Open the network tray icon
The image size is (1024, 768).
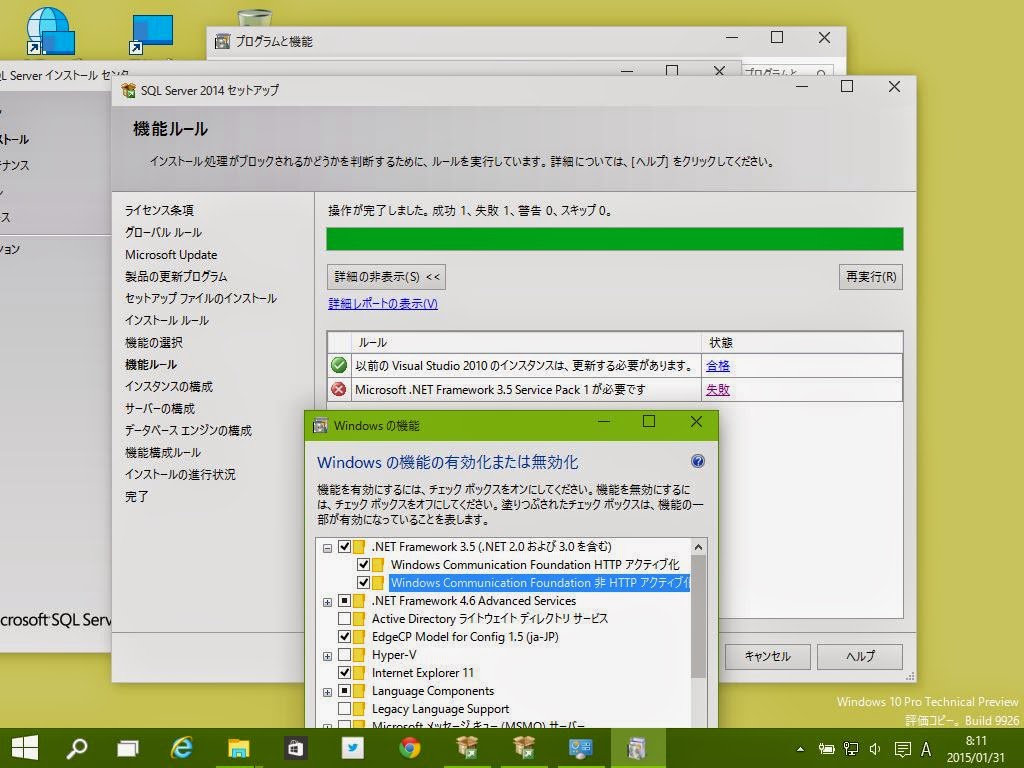click(852, 749)
